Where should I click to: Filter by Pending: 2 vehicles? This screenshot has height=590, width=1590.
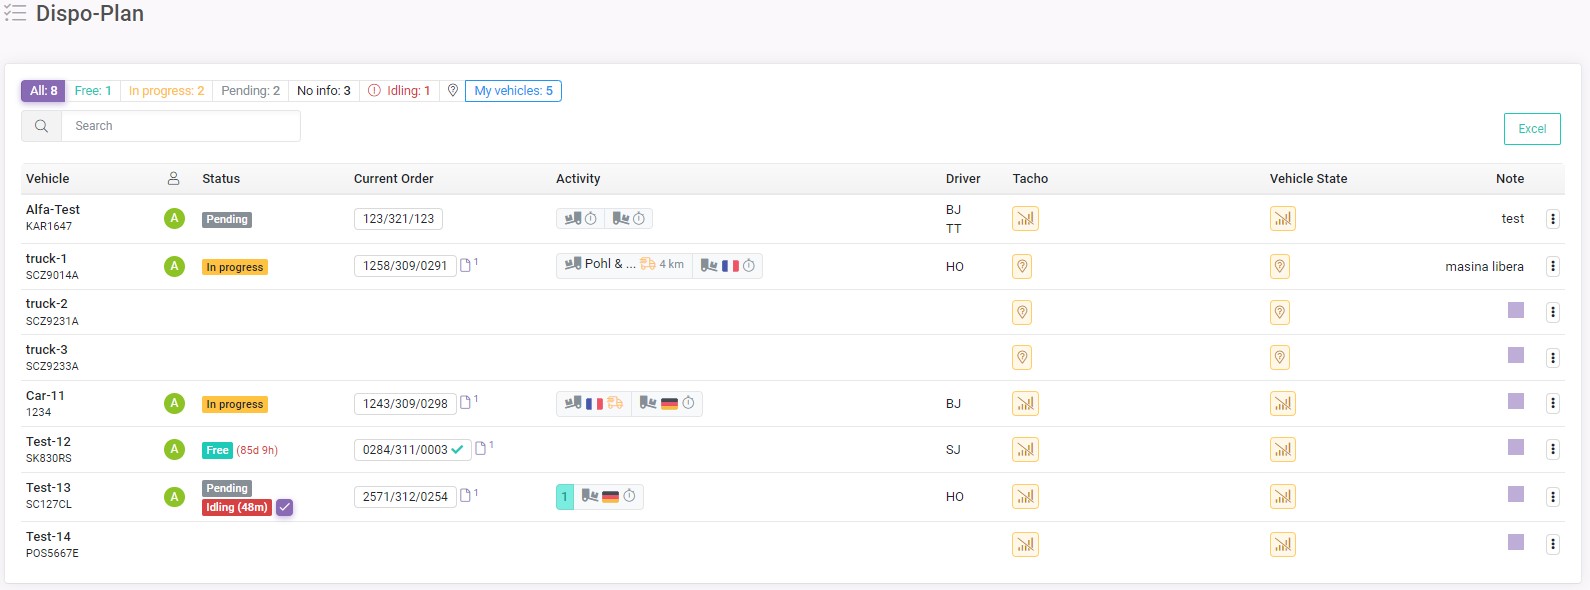pyautogui.click(x=250, y=91)
